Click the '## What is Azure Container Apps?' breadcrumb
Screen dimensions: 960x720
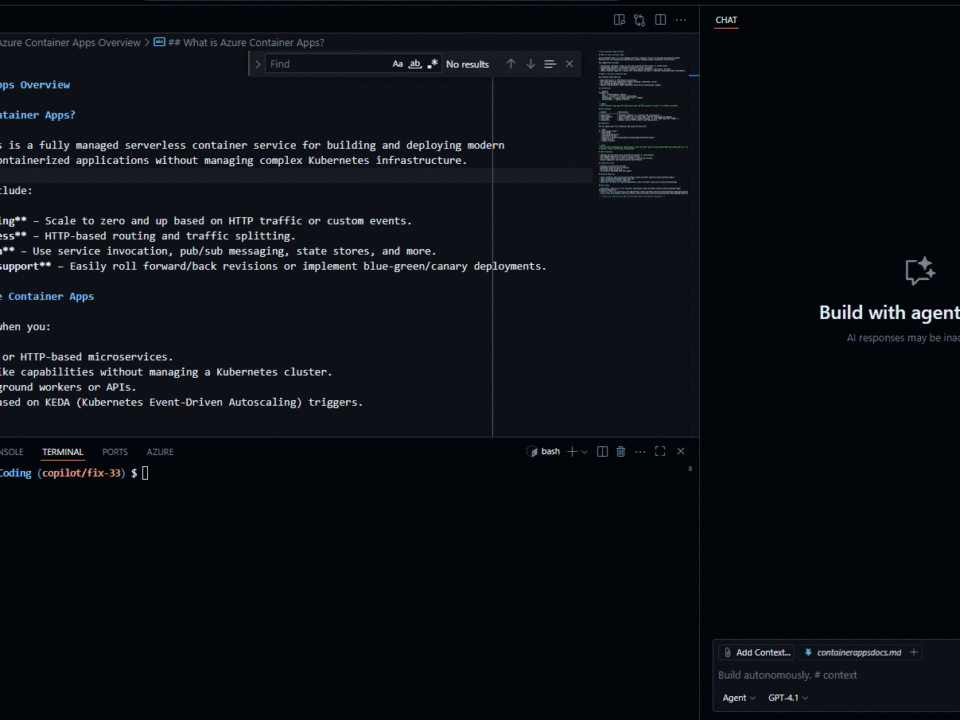pyautogui.click(x=246, y=42)
